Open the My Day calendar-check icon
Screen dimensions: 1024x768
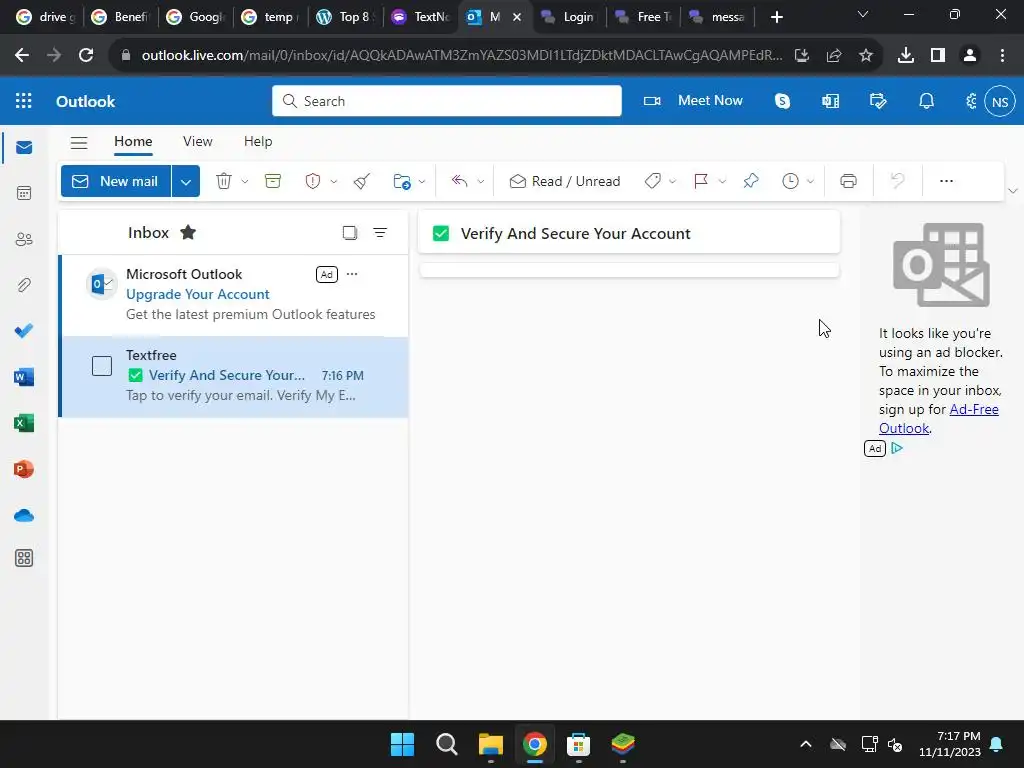878,101
